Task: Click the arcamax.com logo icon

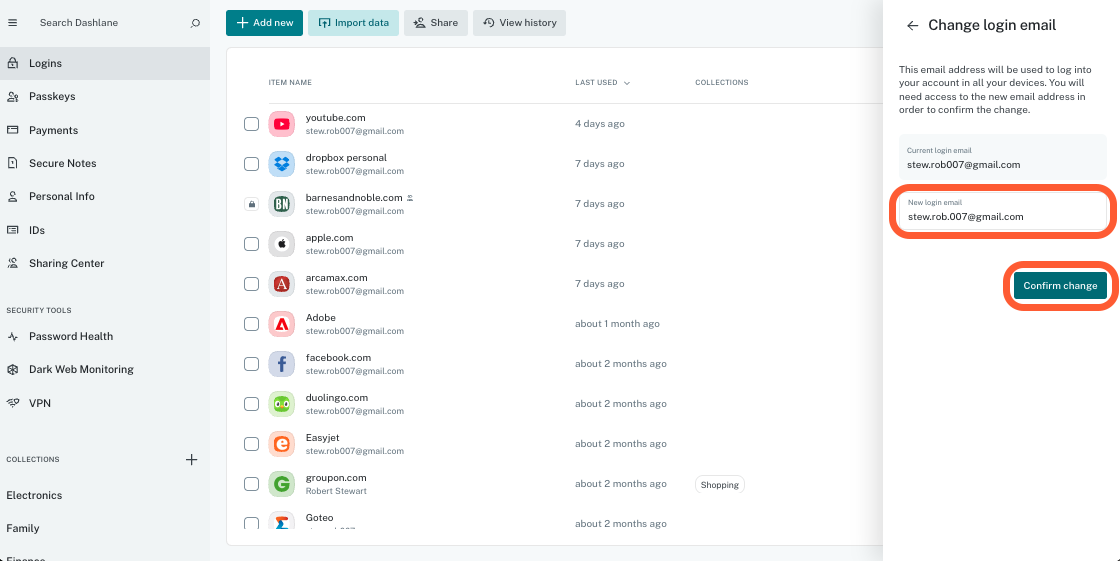Action: 281,284
